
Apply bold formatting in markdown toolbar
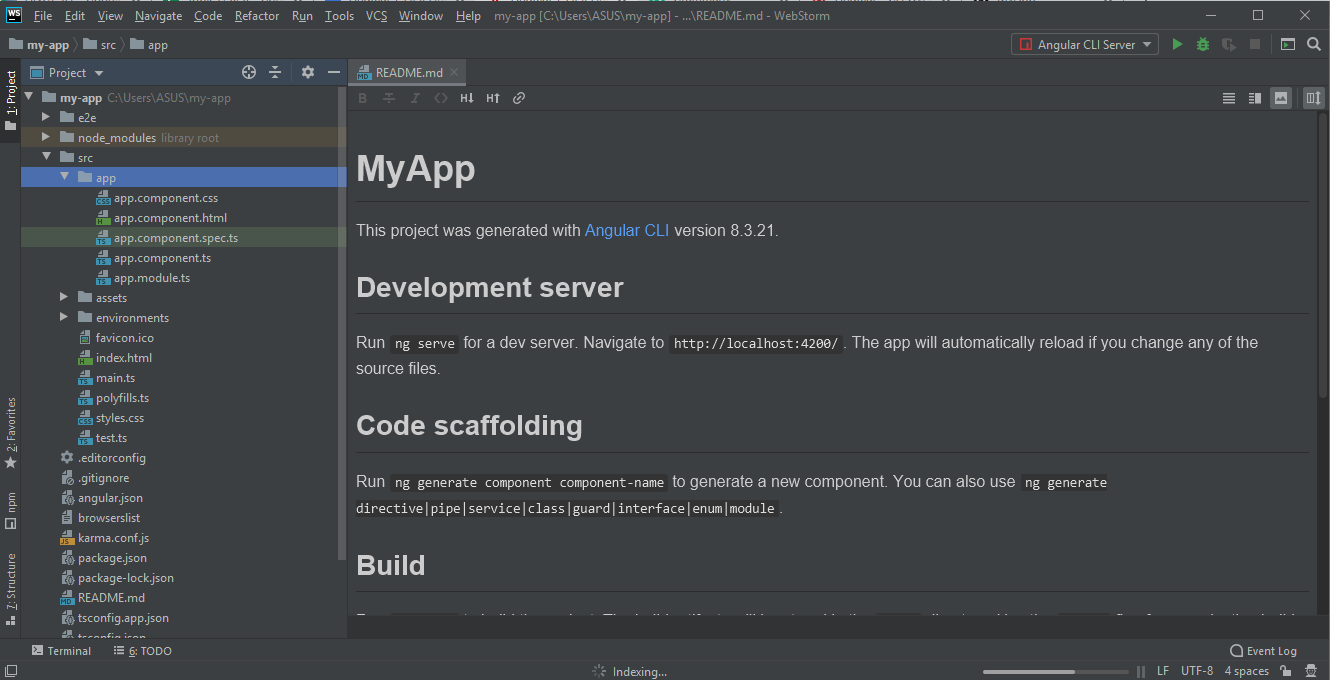363,98
